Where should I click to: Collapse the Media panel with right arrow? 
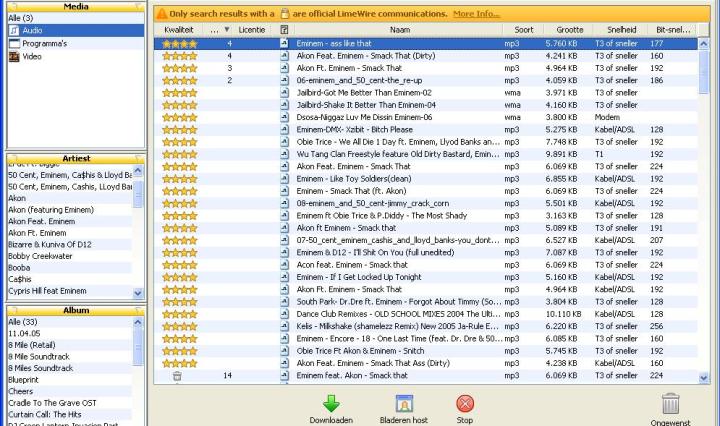(x=140, y=5)
